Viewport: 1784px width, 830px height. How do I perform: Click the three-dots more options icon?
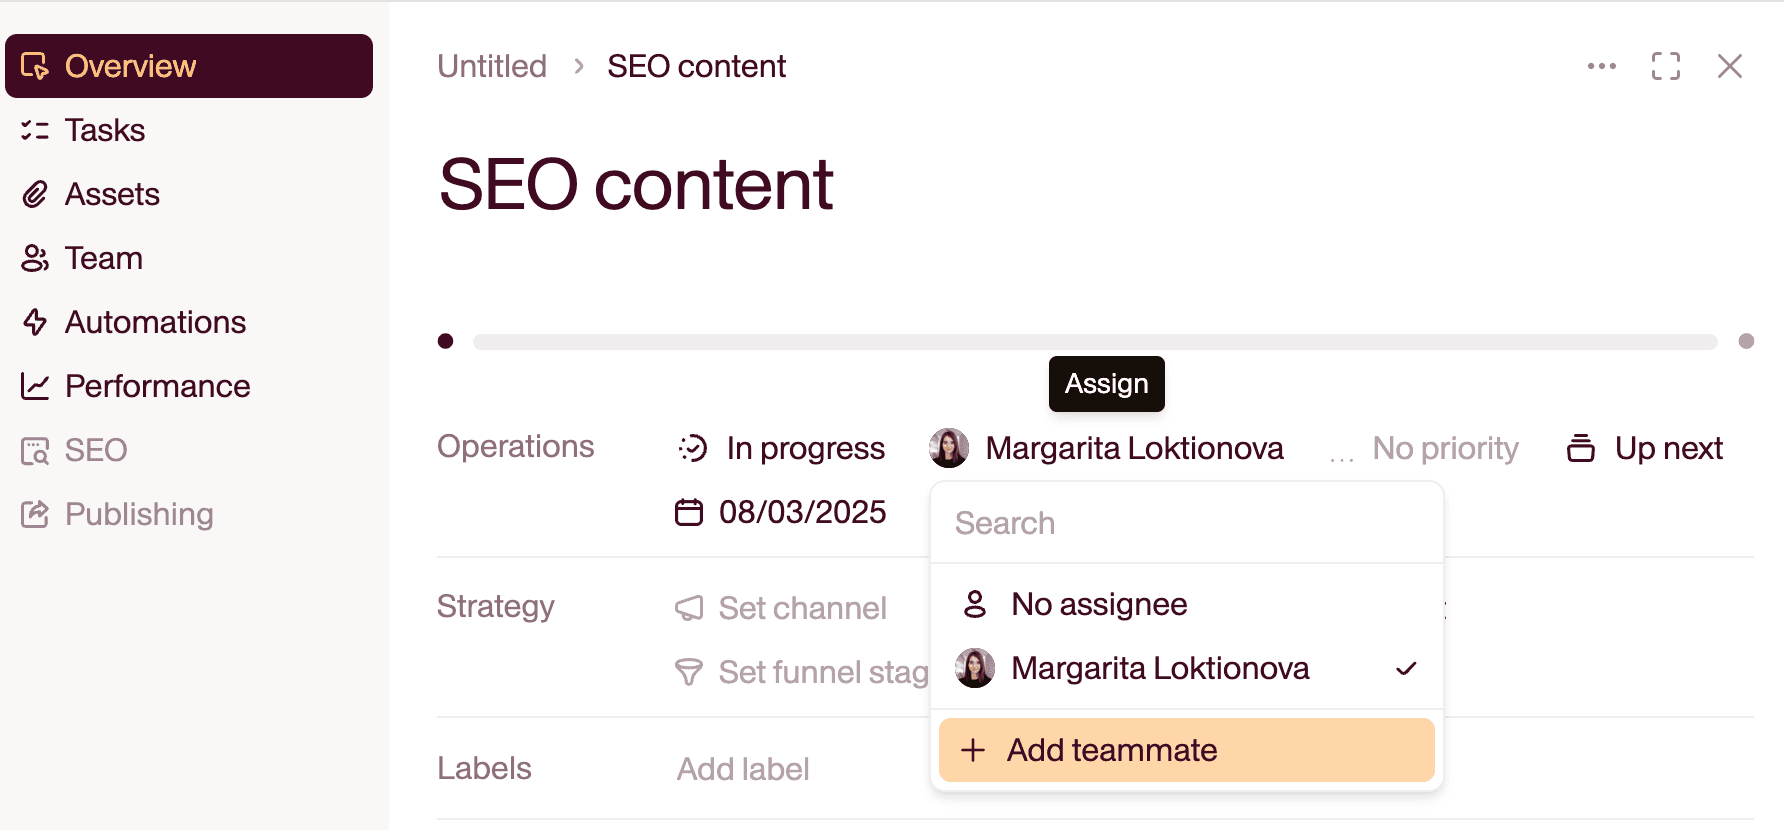pyautogui.click(x=1601, y=66)
